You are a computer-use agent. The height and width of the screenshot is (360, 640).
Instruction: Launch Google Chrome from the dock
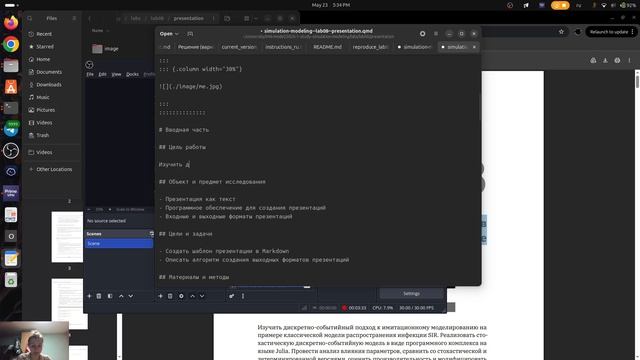pos(11,44)
